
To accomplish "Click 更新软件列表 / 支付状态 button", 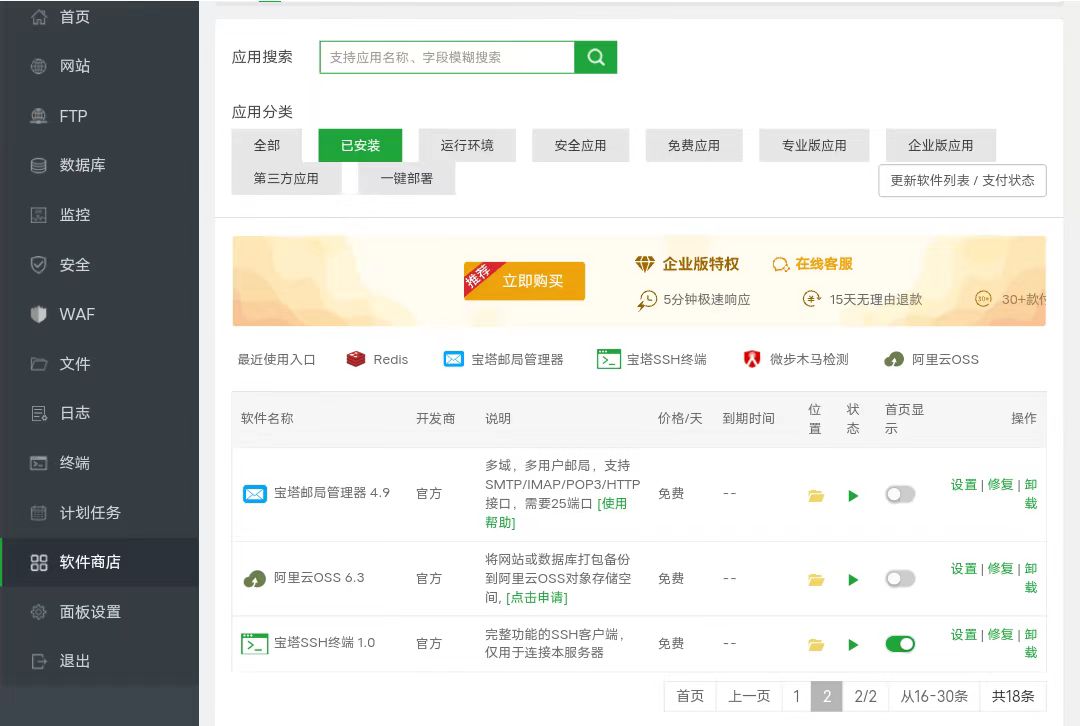I will pyautogui.click(x=962, y=180).
